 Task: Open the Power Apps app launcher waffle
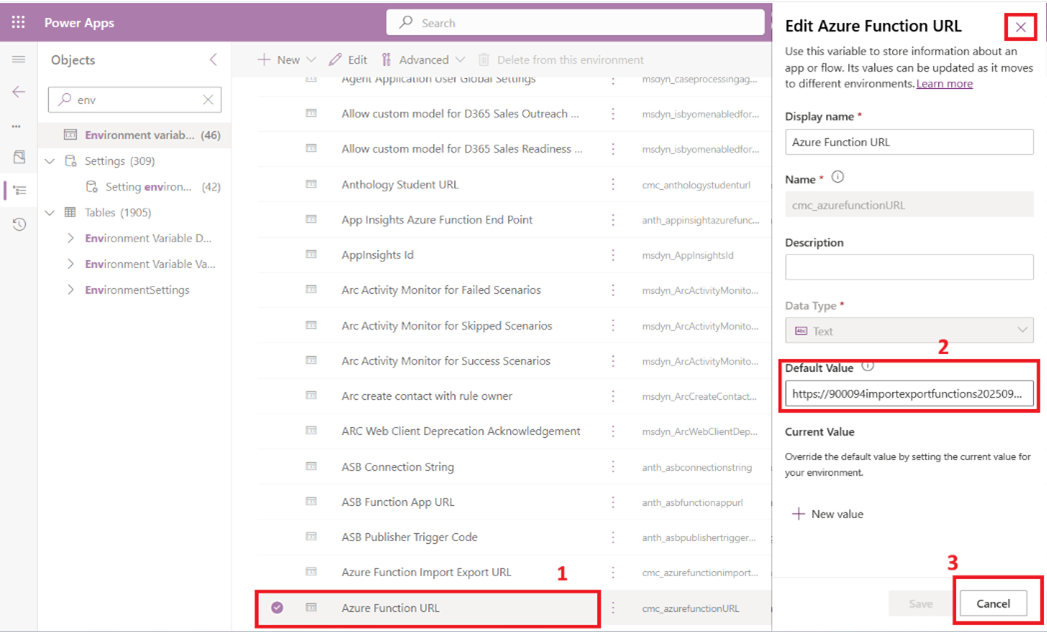pos(18,22)
